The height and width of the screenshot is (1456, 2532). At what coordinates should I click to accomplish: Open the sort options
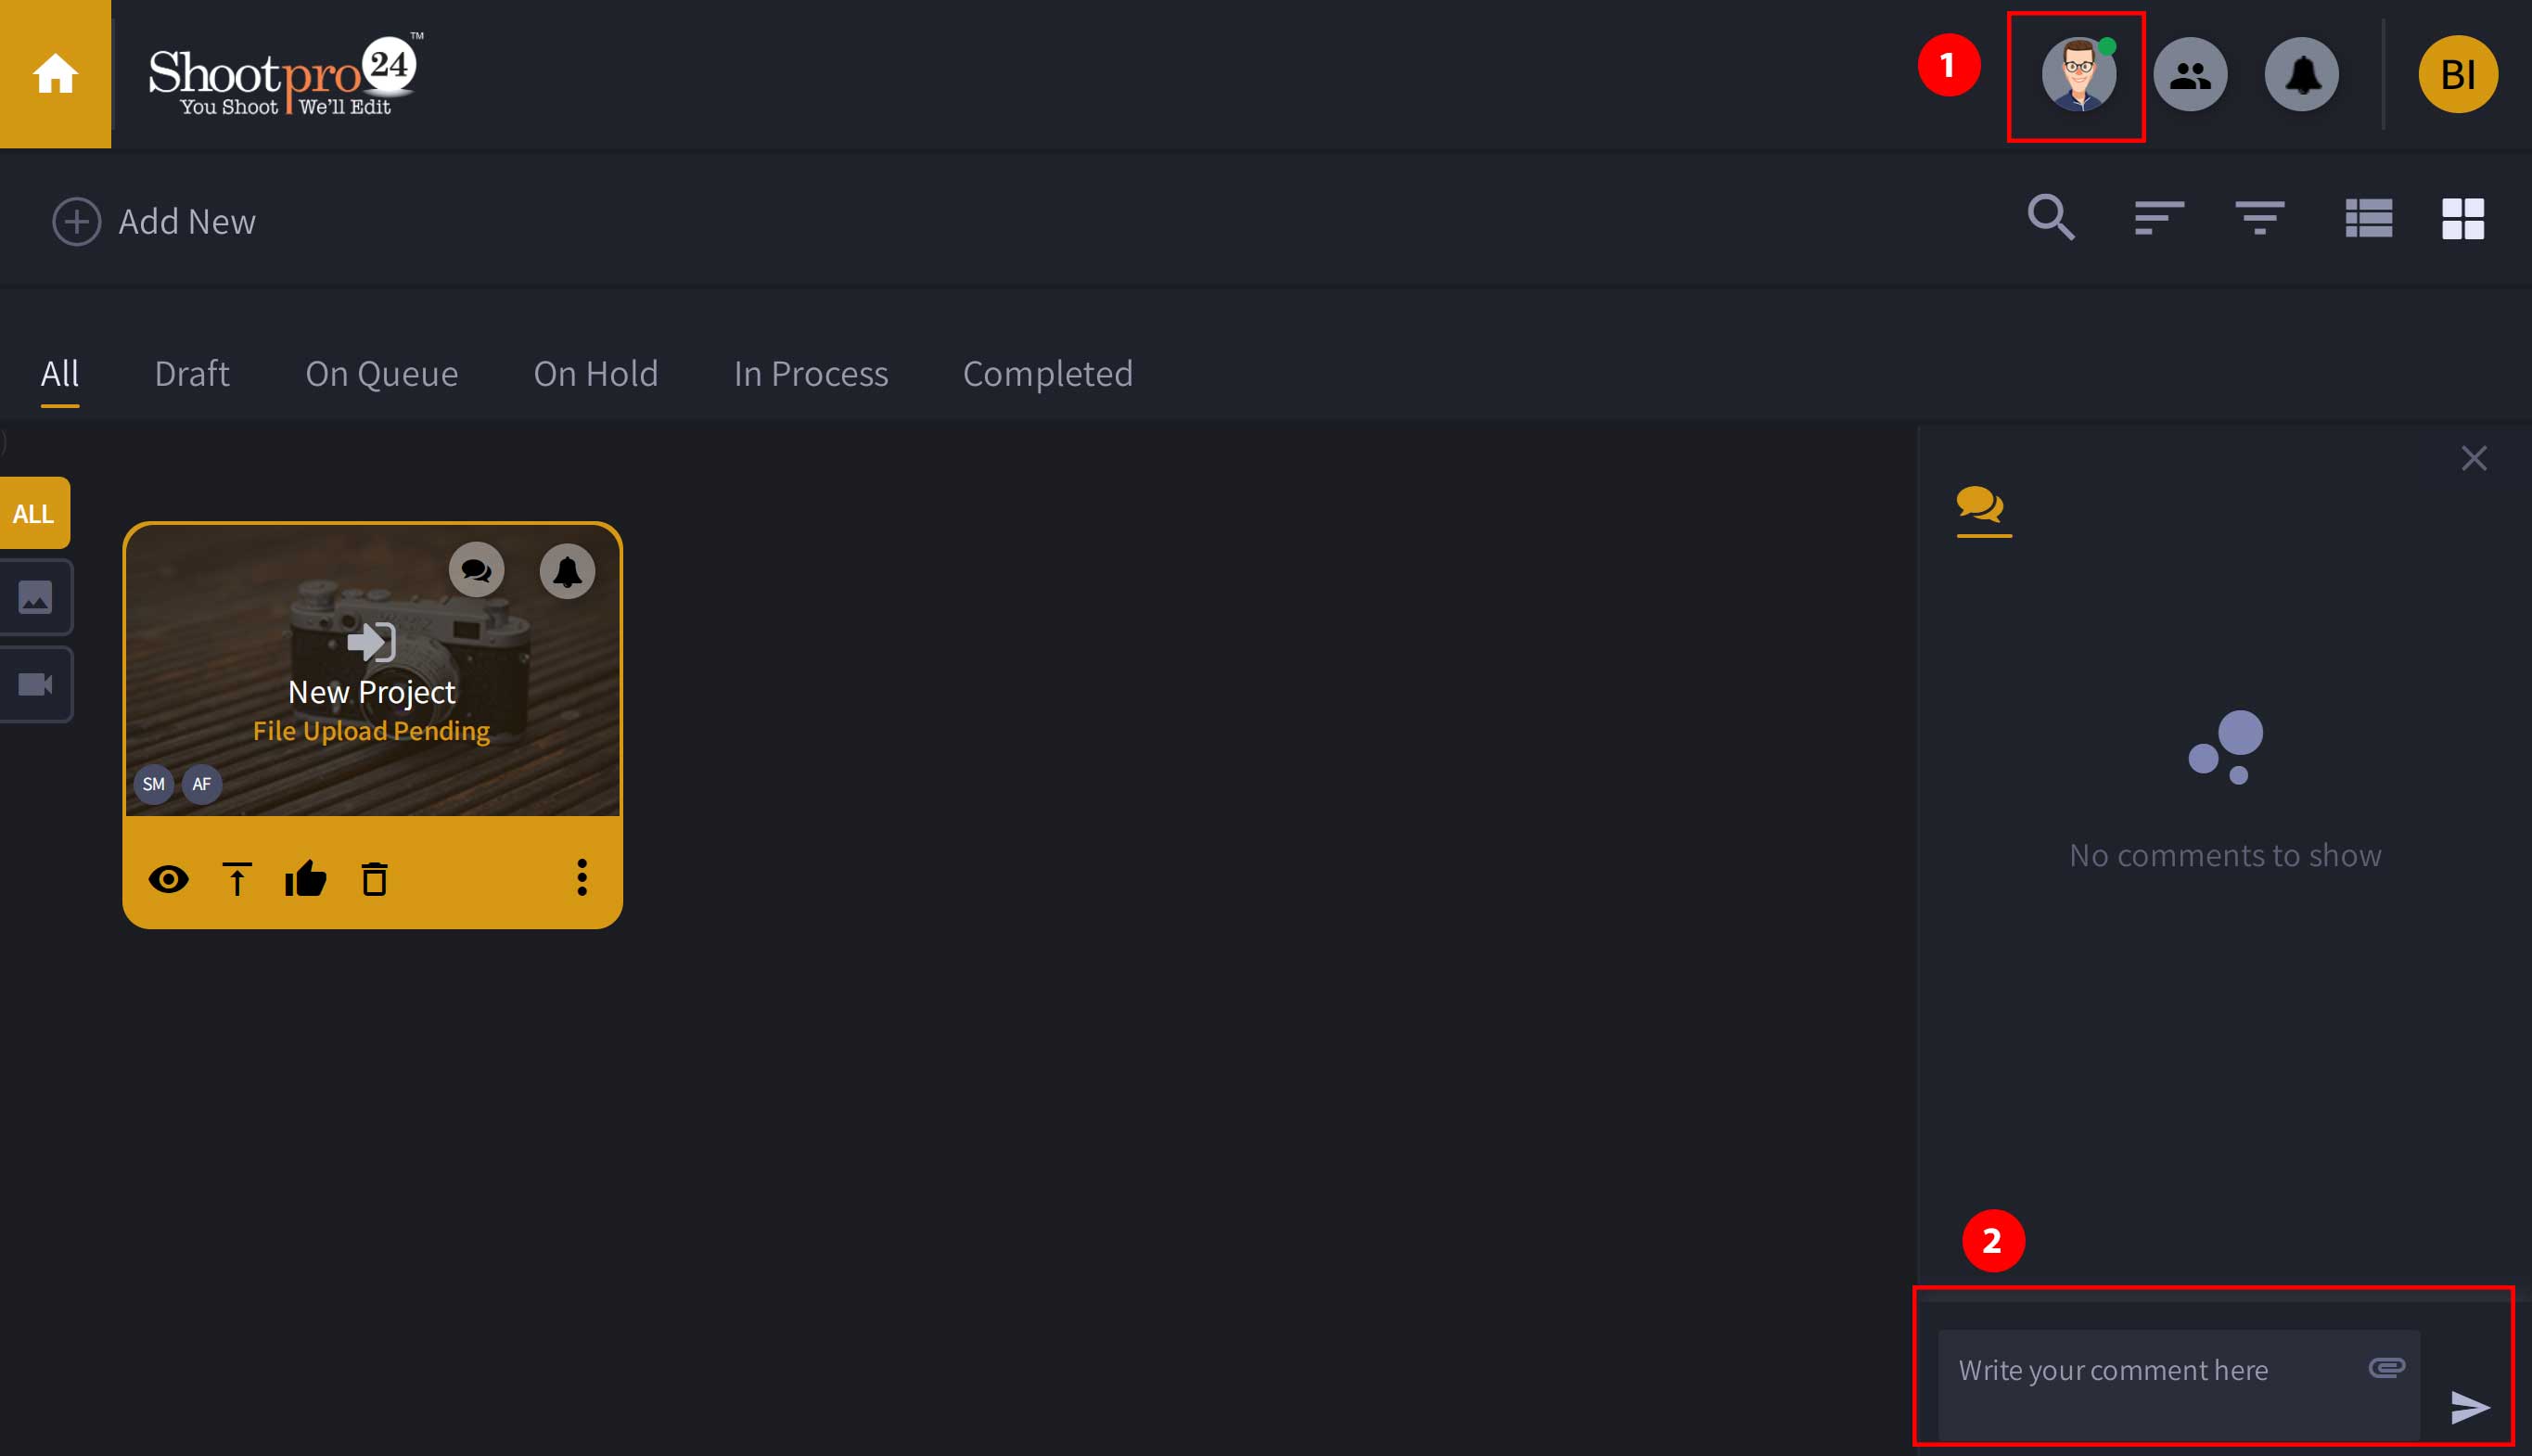[x=2157, y=219]
